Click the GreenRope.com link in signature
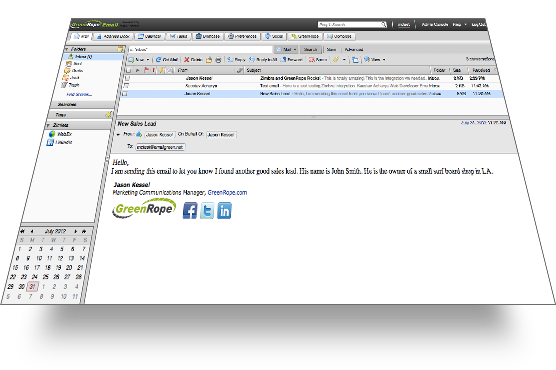The image size is (556, 370). (227, 192)
